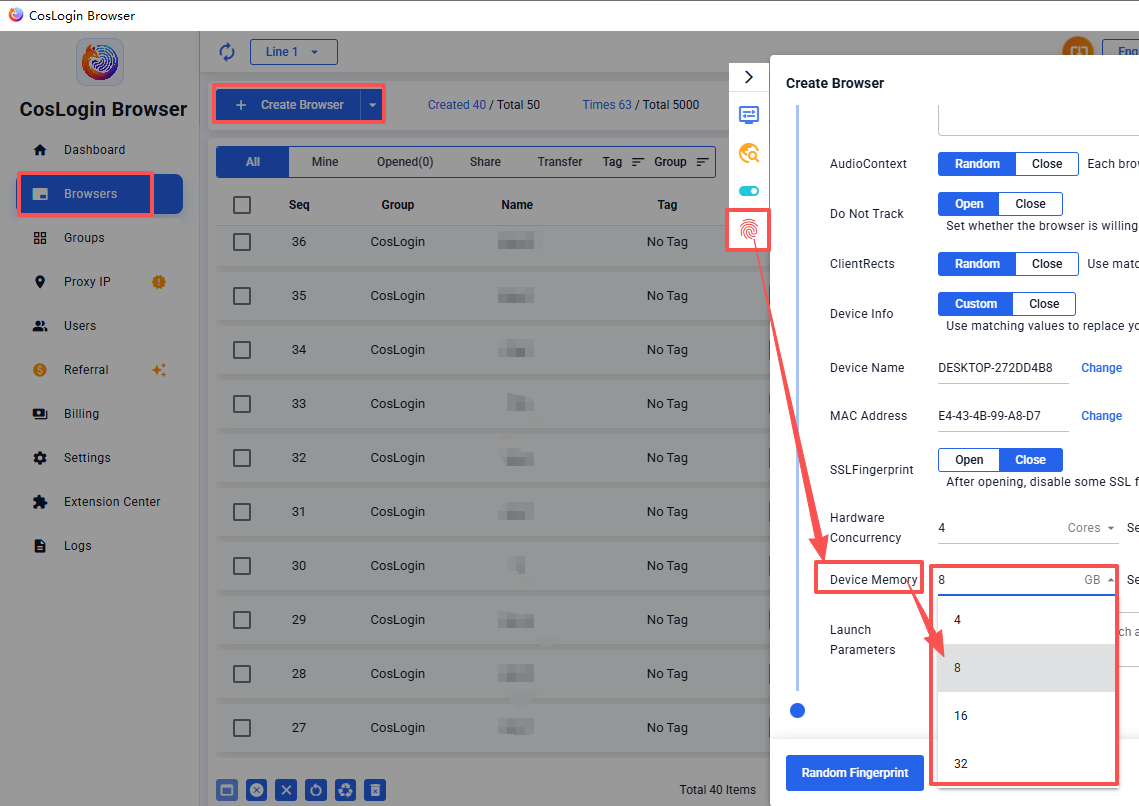The image size is (1139, 806).
Task: Click Change next to MAC Address
Action: click(1101, 416)
